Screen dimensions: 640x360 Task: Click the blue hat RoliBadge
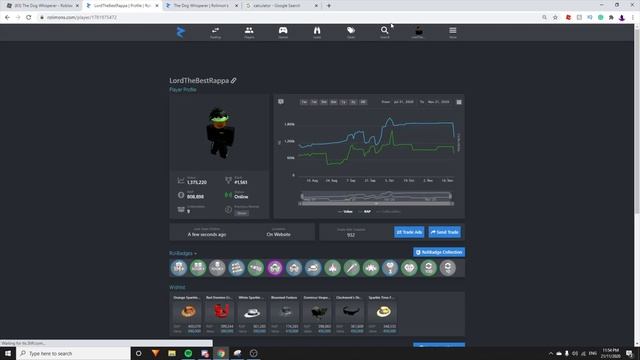313,268
